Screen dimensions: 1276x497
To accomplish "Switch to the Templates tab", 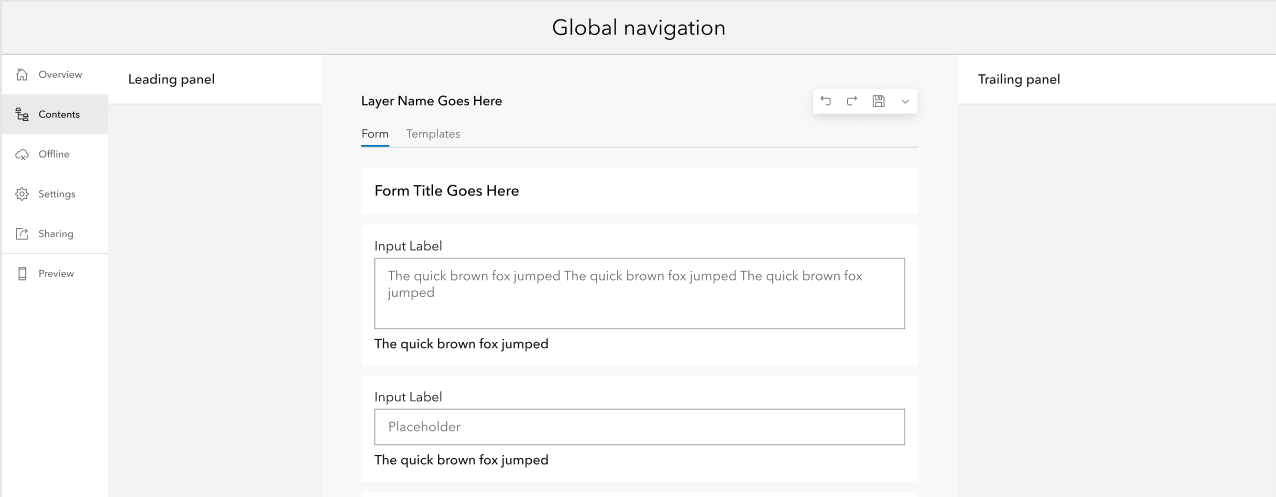I will click(433, 134).
